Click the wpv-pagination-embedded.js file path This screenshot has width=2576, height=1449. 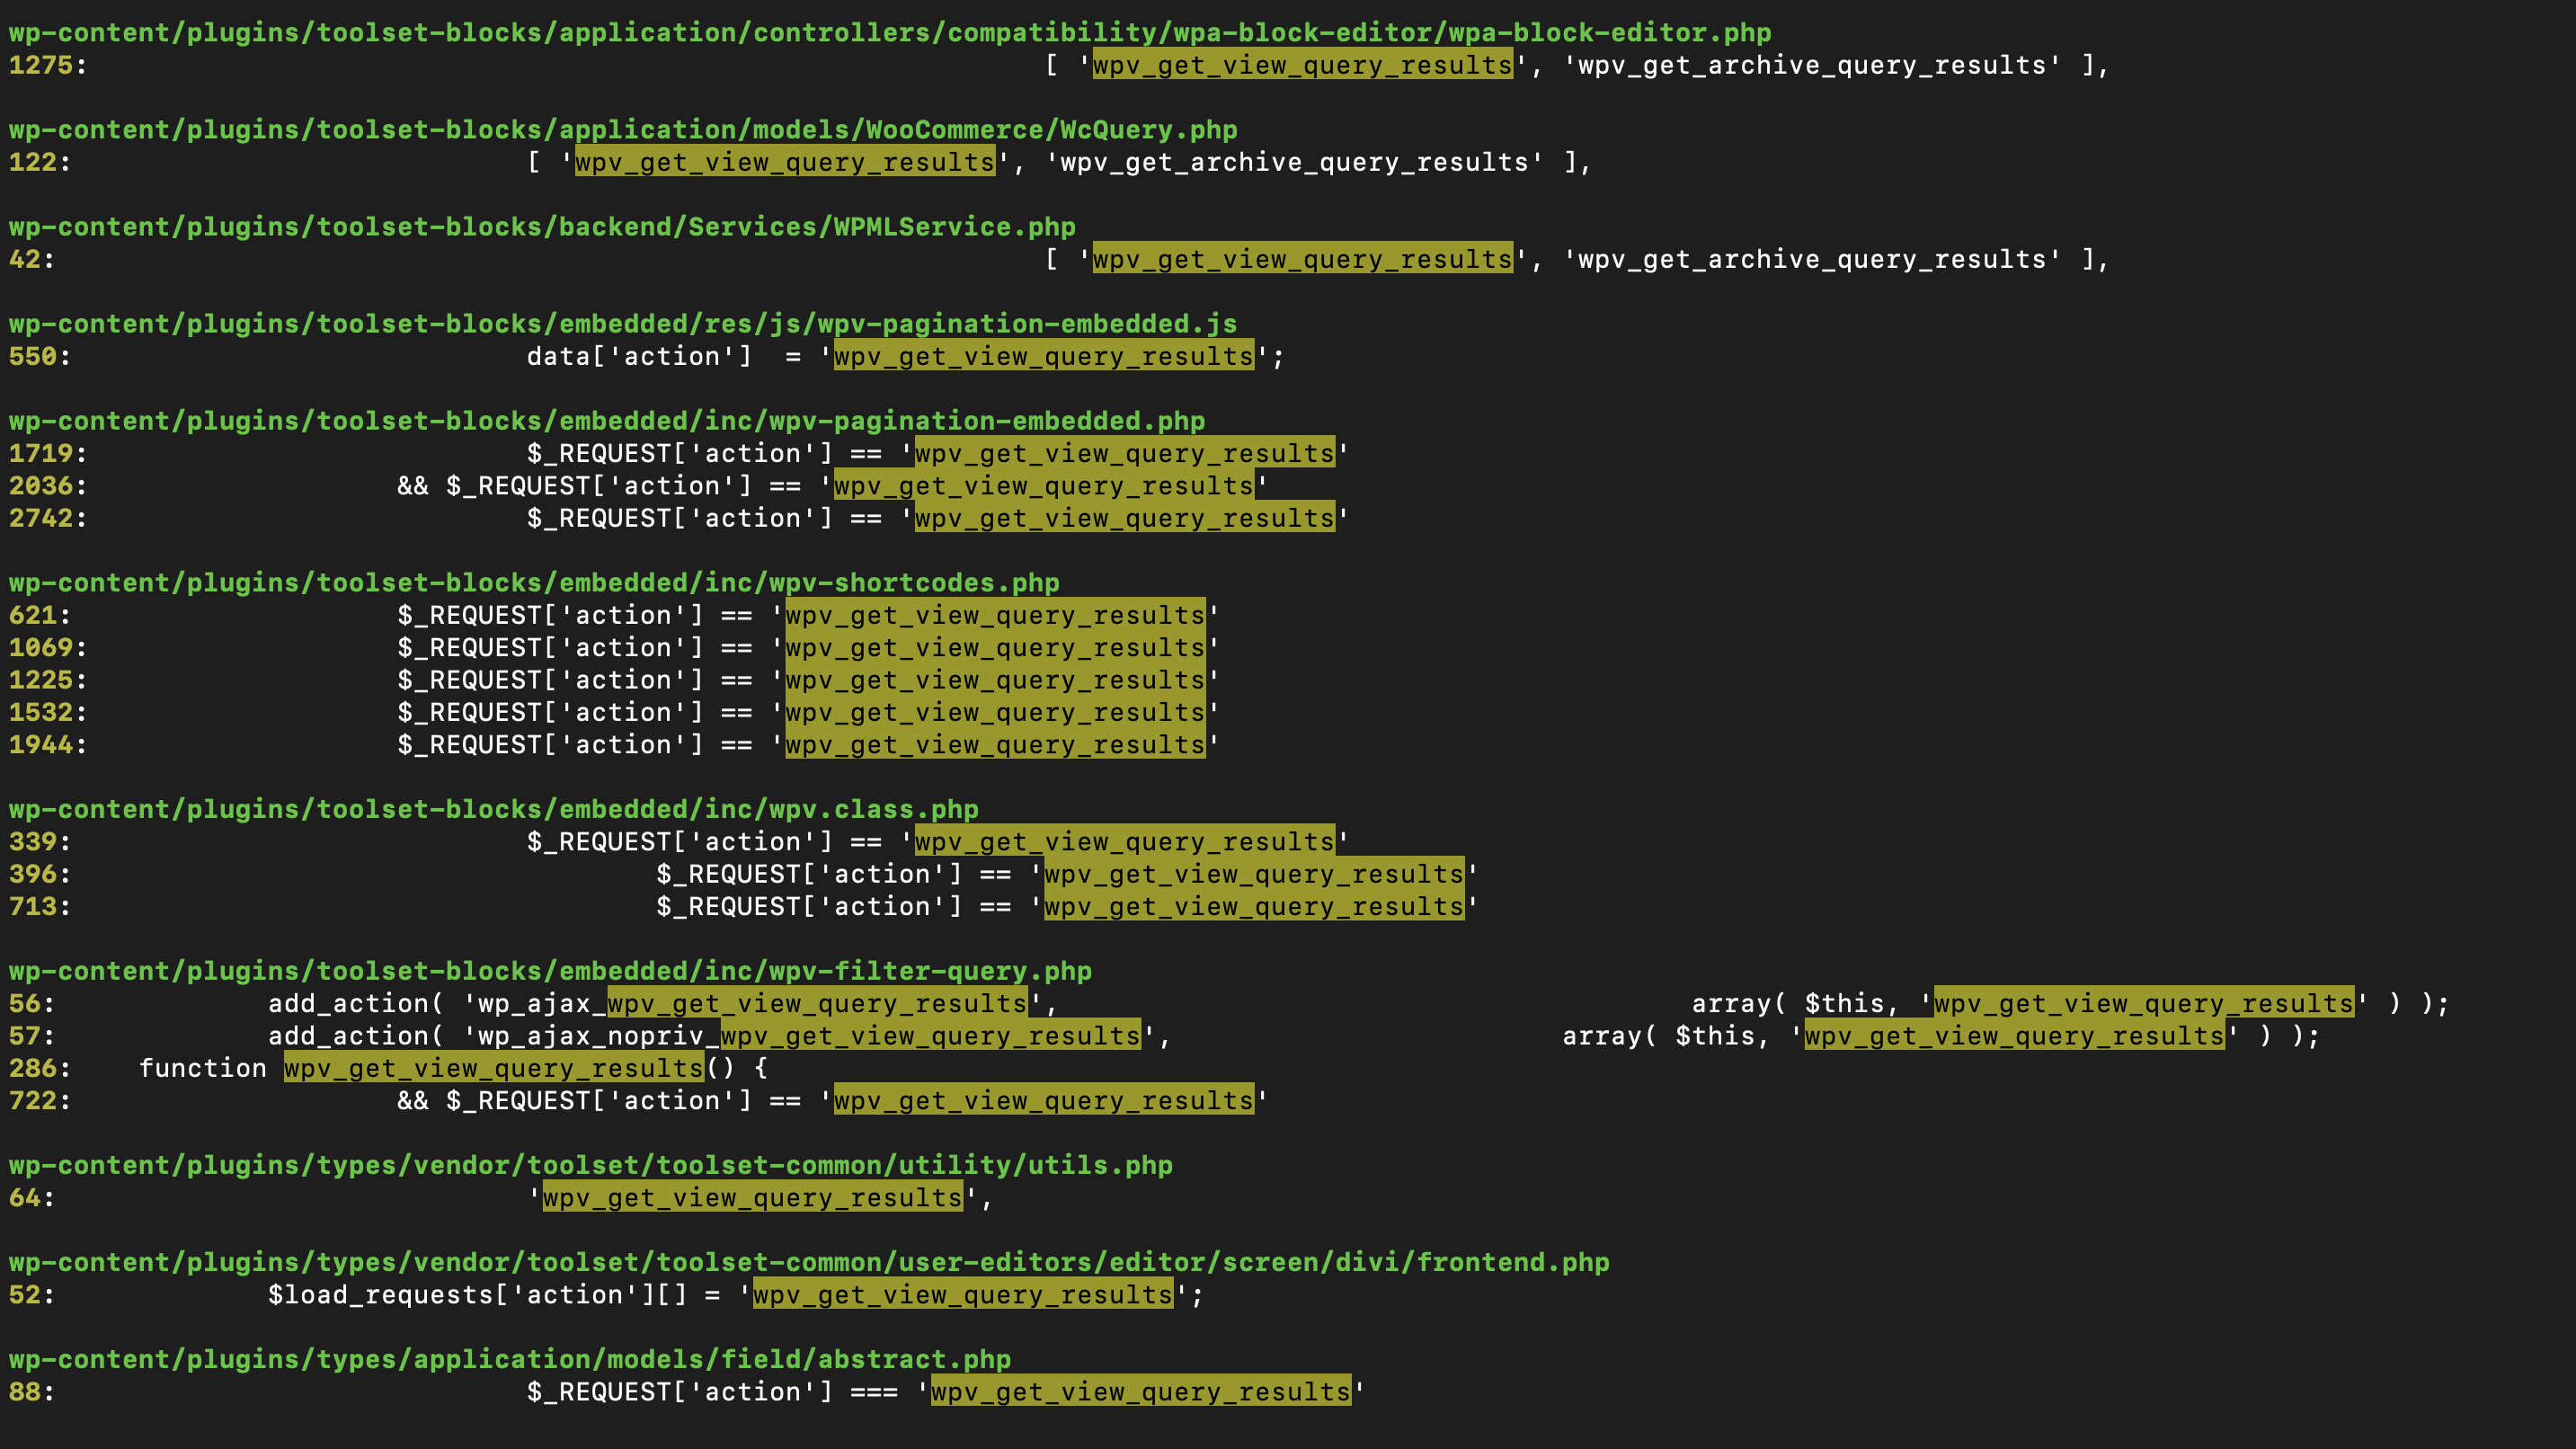pyautogui.click(x=623, y=324)
